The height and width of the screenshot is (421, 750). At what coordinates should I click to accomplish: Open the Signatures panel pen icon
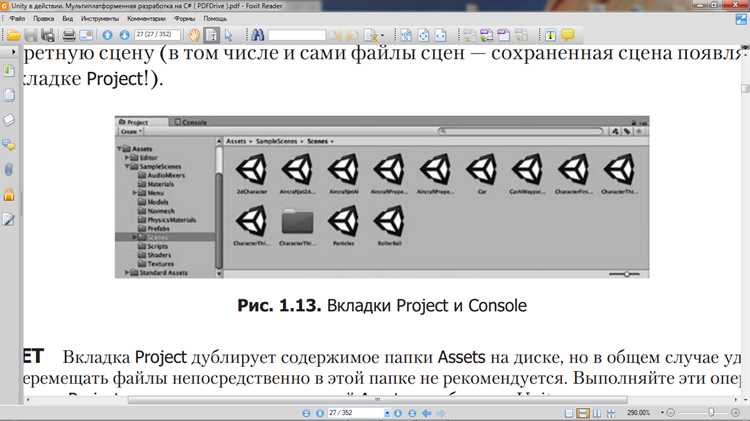[9, 220]
